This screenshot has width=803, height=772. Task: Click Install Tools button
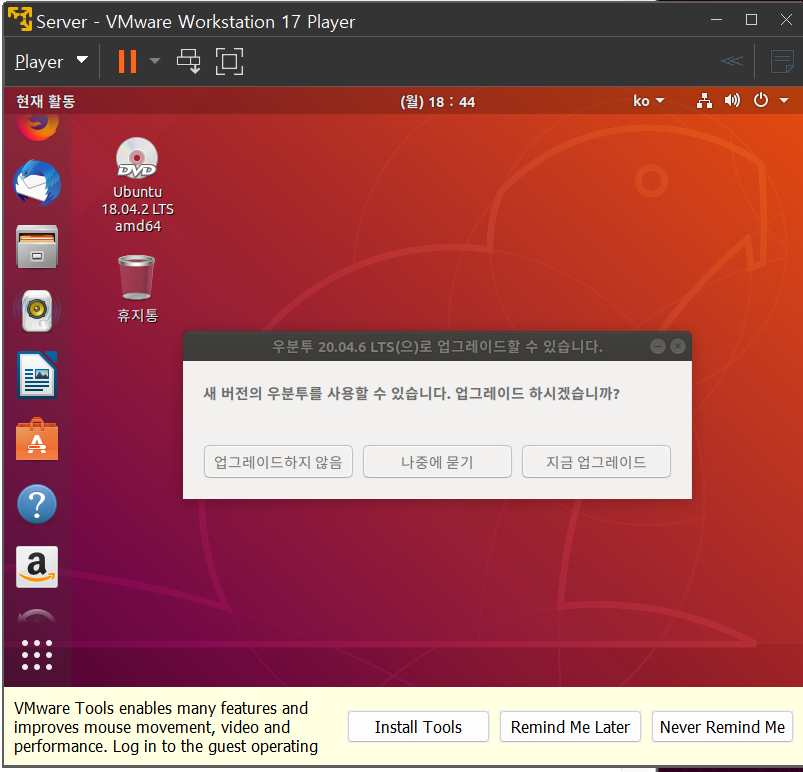pyautogui.click(x=418, y=726)
